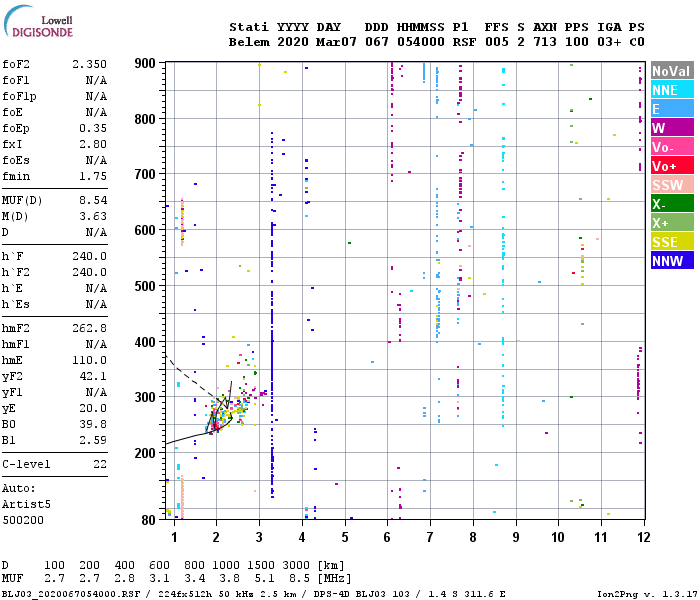Click the E light-blue legend swatch

pos(672,109)
